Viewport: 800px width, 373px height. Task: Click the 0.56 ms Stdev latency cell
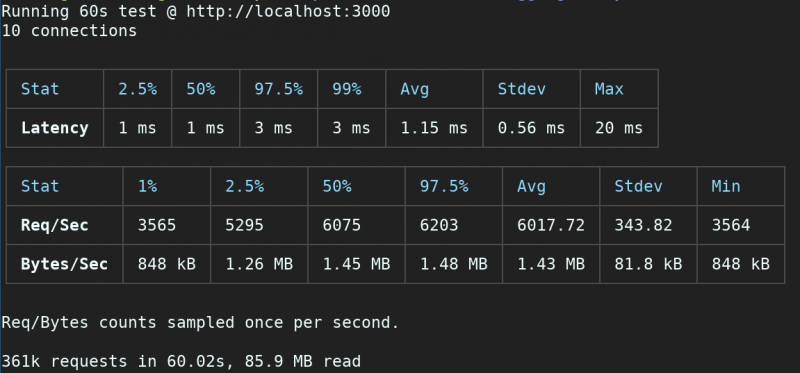point(531,128)
